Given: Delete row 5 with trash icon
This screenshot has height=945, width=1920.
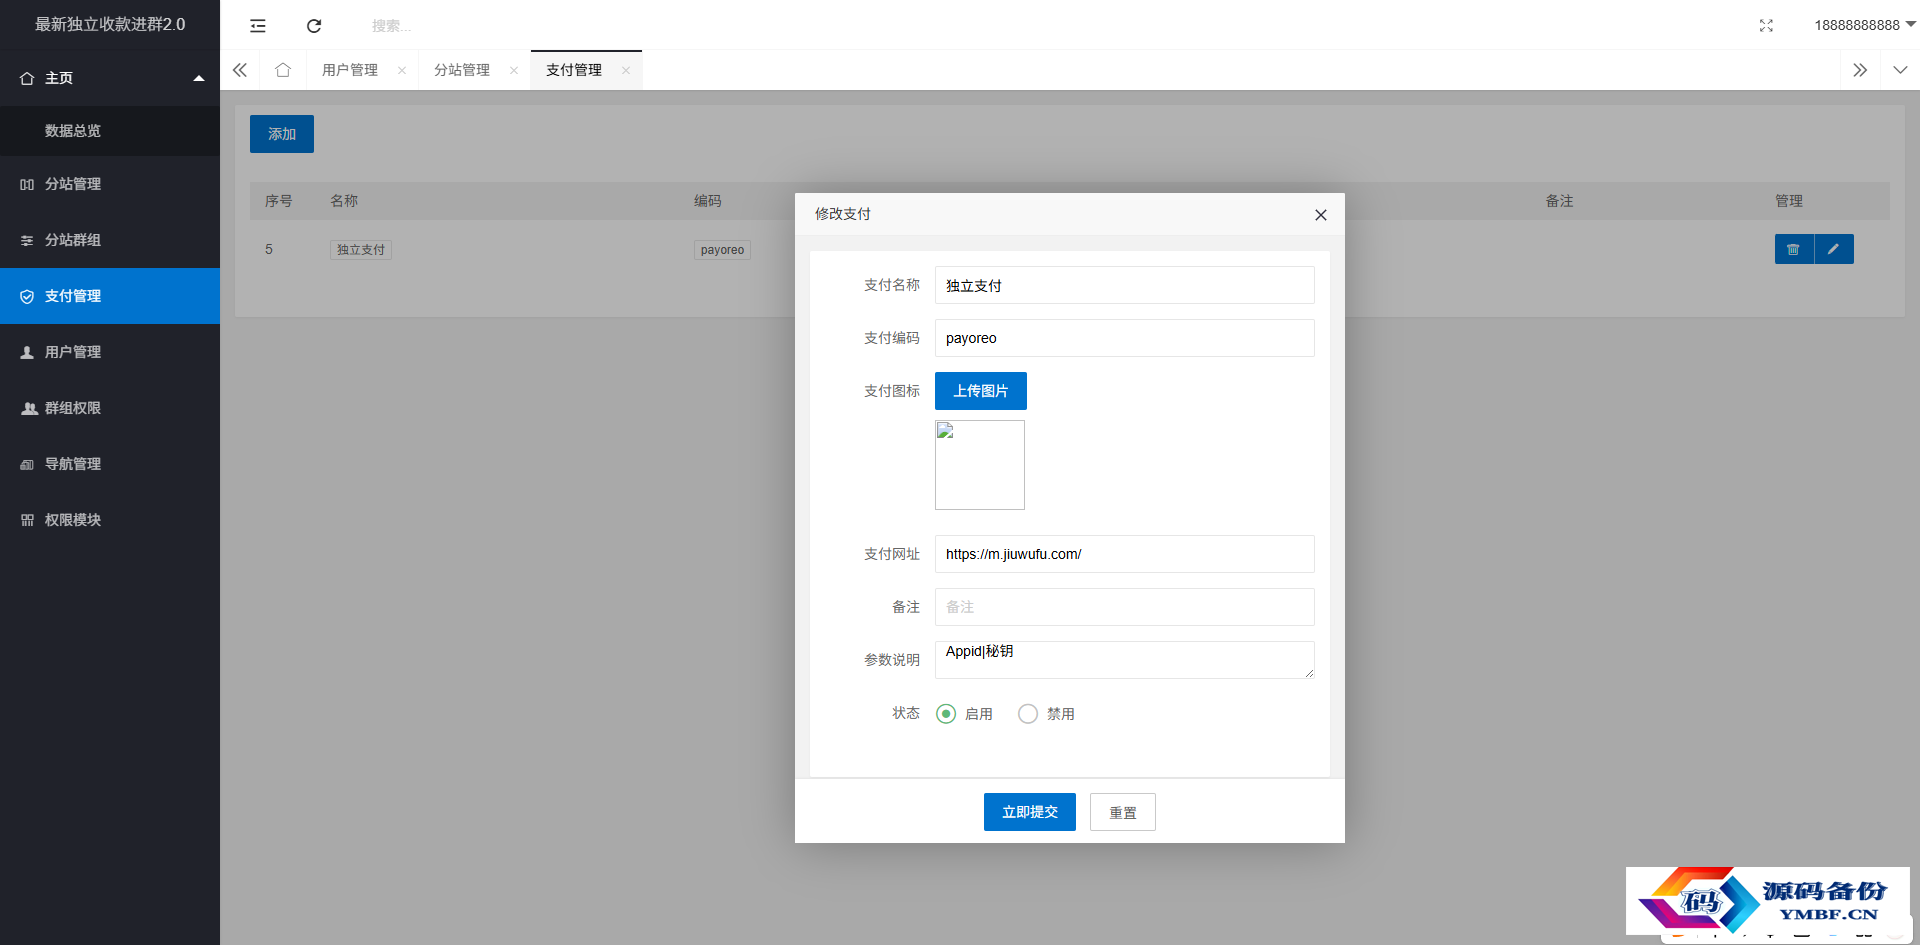Looking at the screenshot, I should click(1794, 249).
